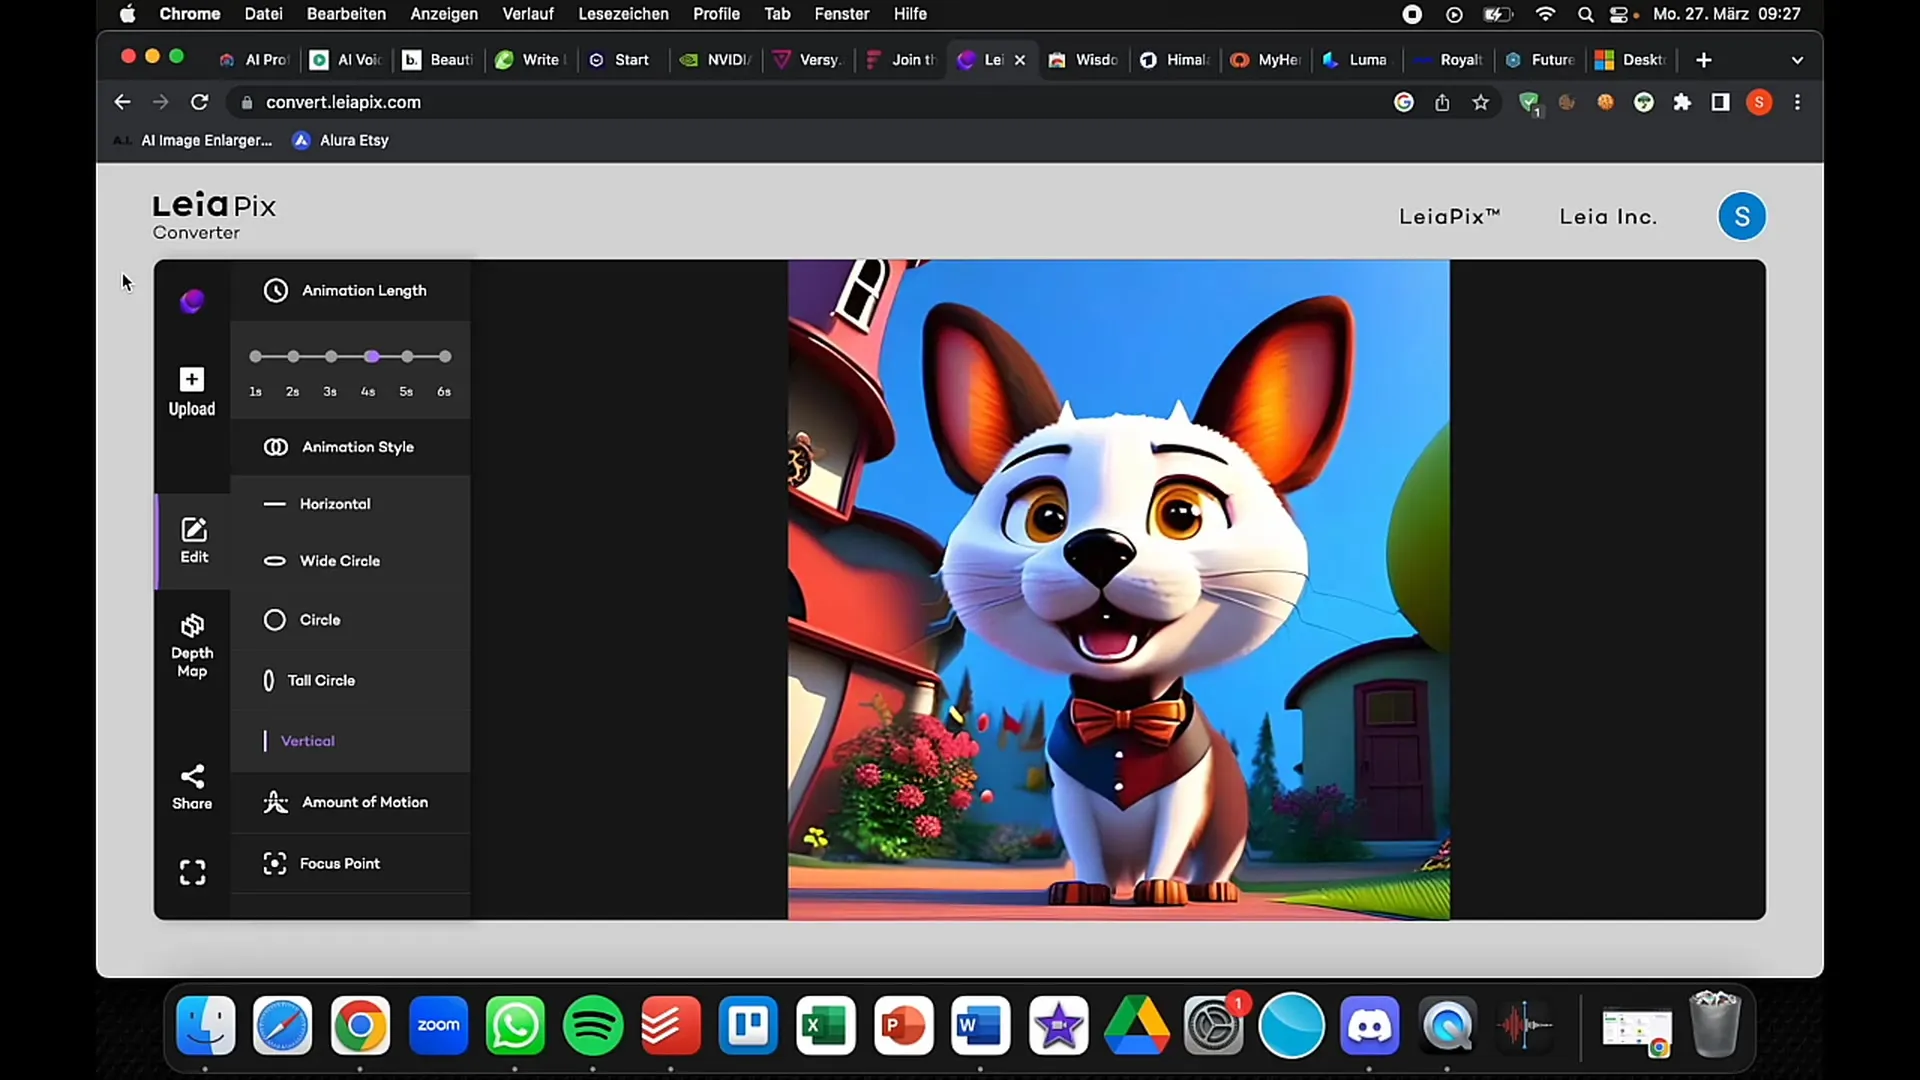This screenshot has height=1080, width=1920.
Task: Expand the Amount of Motion settings
Action: click(349, 802)
